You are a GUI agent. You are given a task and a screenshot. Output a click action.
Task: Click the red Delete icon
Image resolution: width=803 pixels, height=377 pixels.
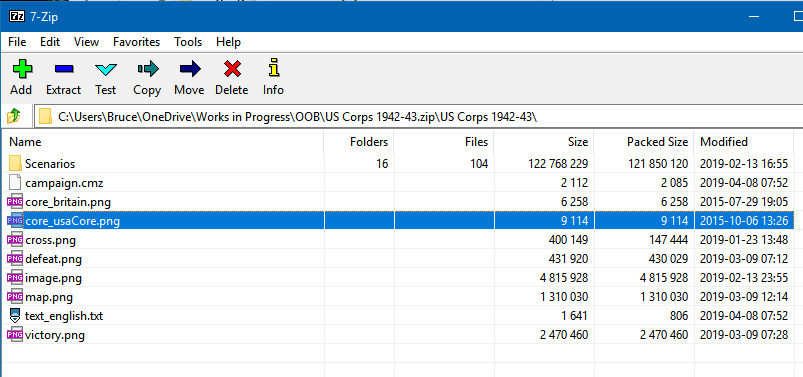coord(232,69)
